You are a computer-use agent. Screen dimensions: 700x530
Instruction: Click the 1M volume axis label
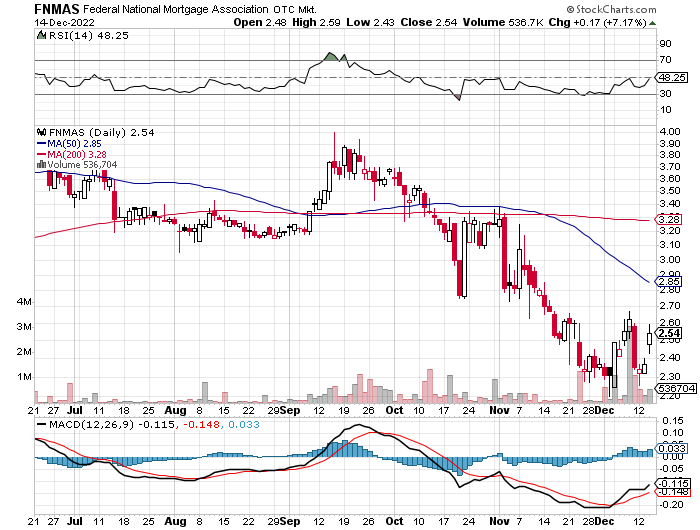click(x=24, y=377)
